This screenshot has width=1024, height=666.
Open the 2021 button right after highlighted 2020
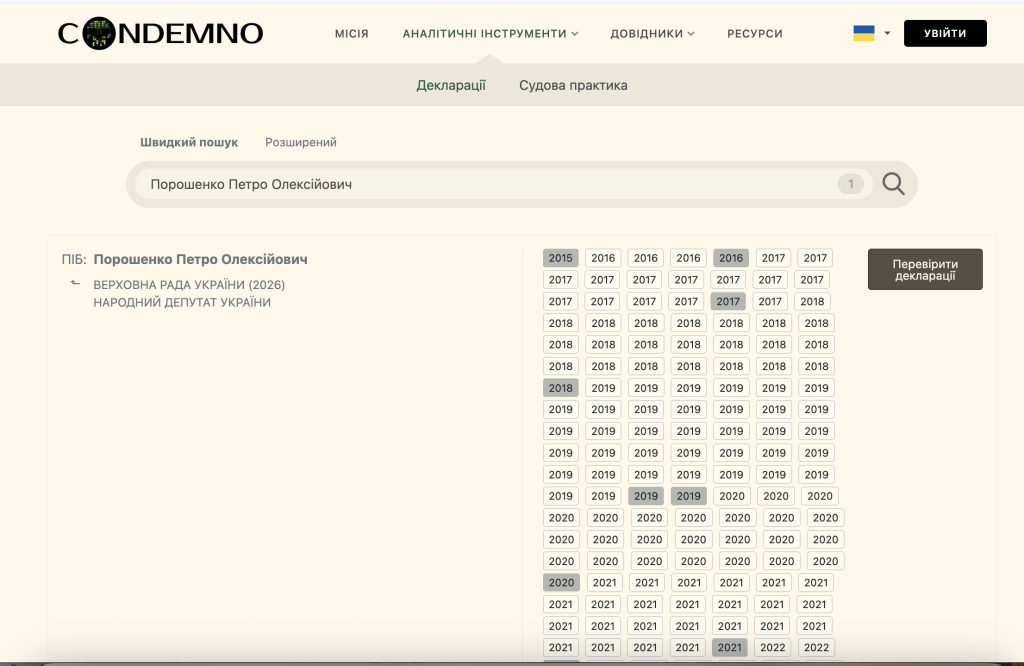click(x=604, y=582)
